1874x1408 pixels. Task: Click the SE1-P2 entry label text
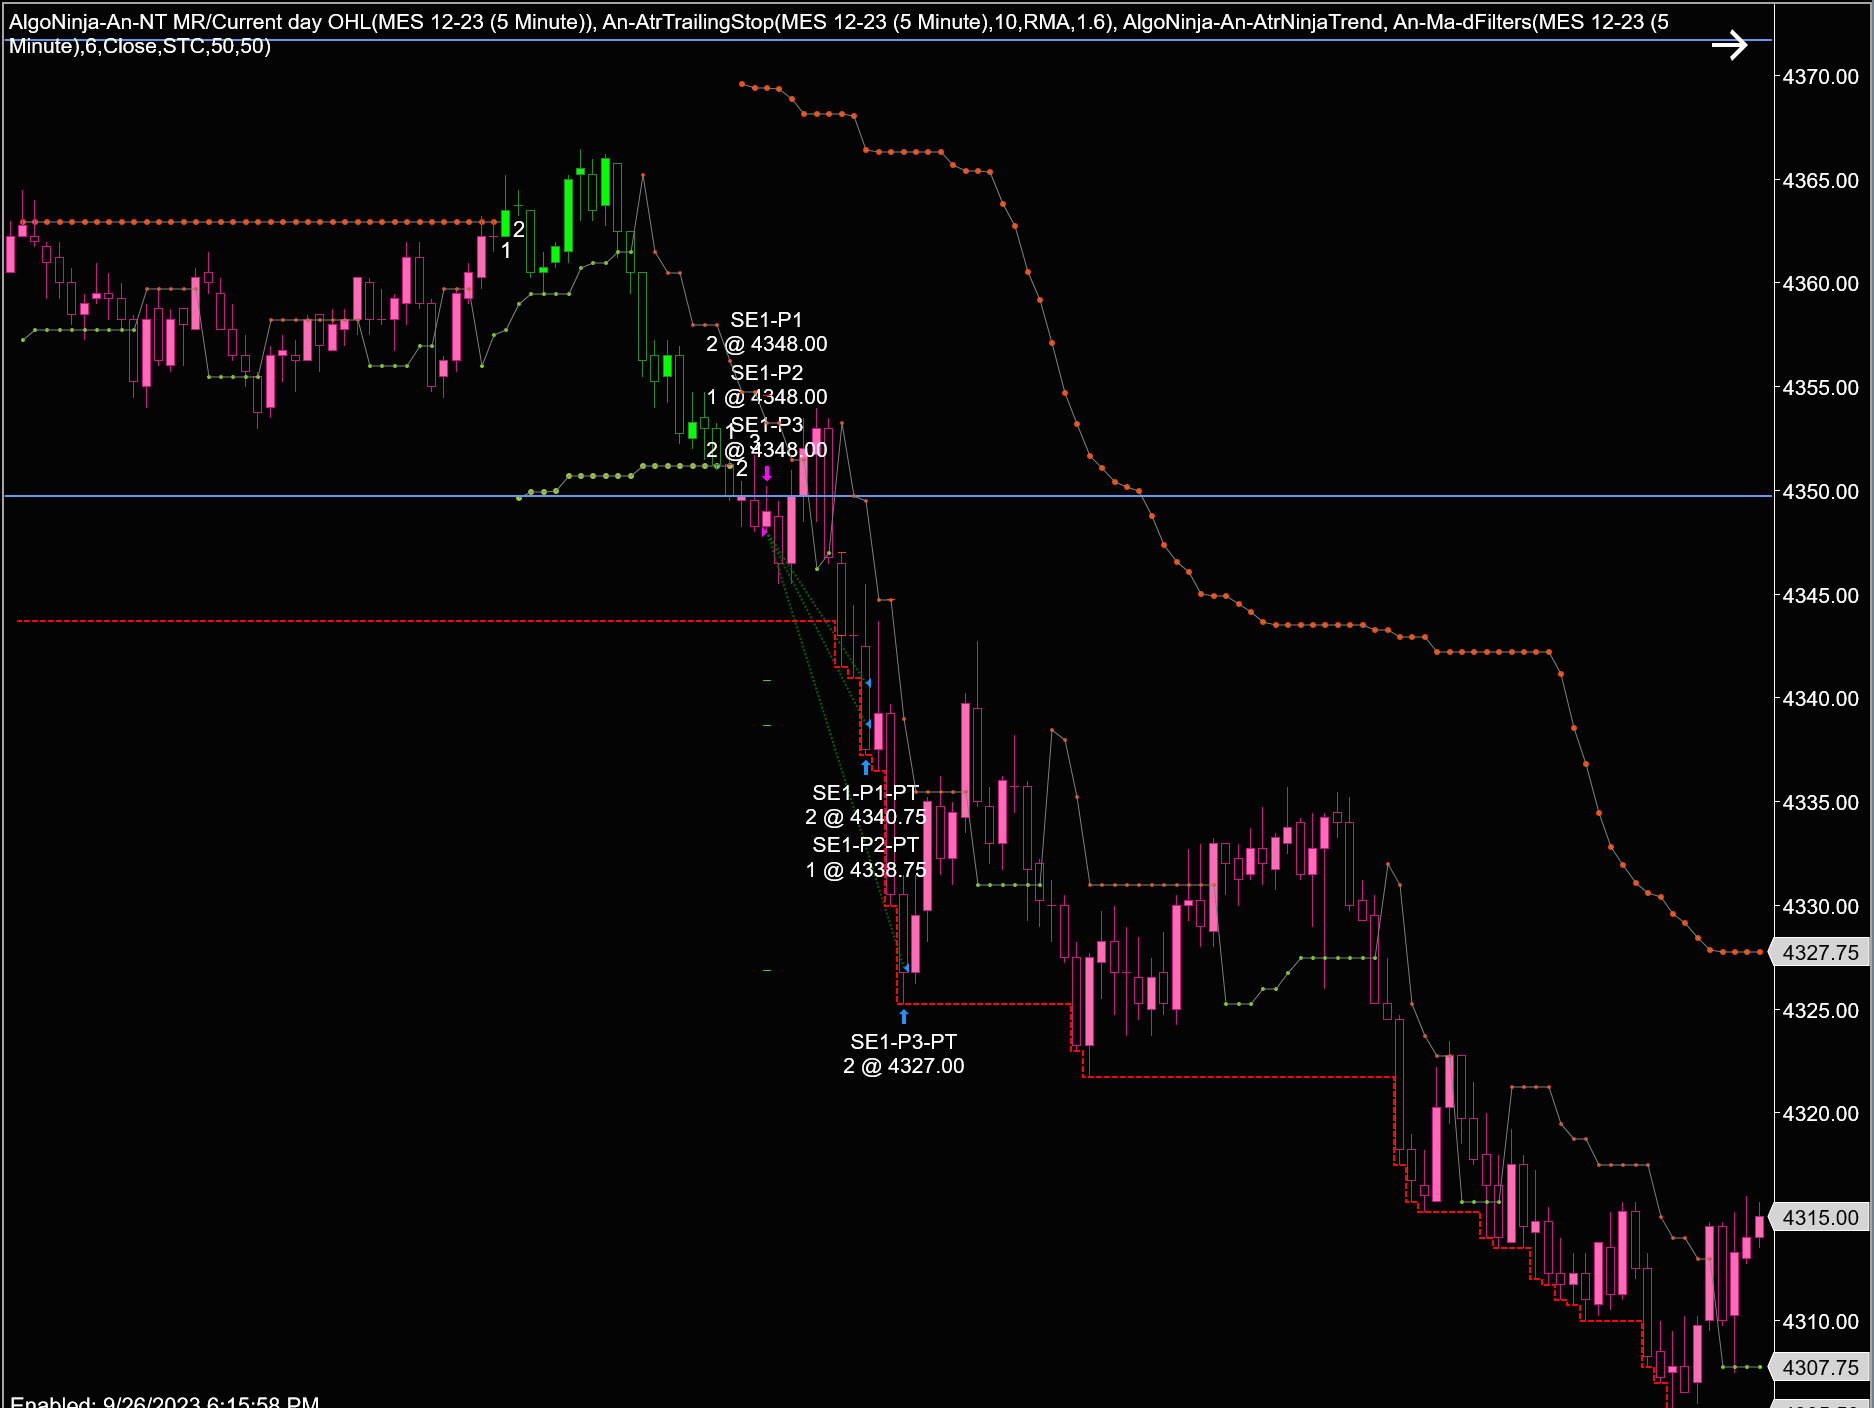pos(767,373)
